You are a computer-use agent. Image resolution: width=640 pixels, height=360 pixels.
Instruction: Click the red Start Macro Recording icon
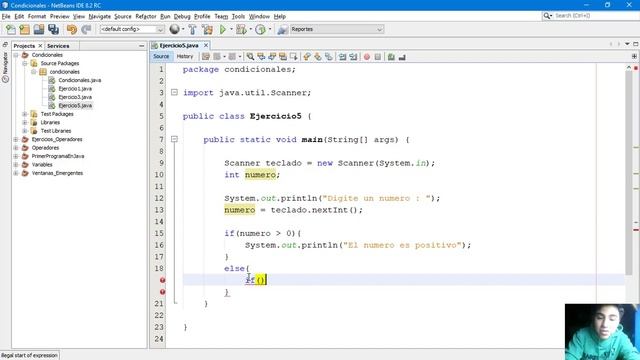coord(367,57)
